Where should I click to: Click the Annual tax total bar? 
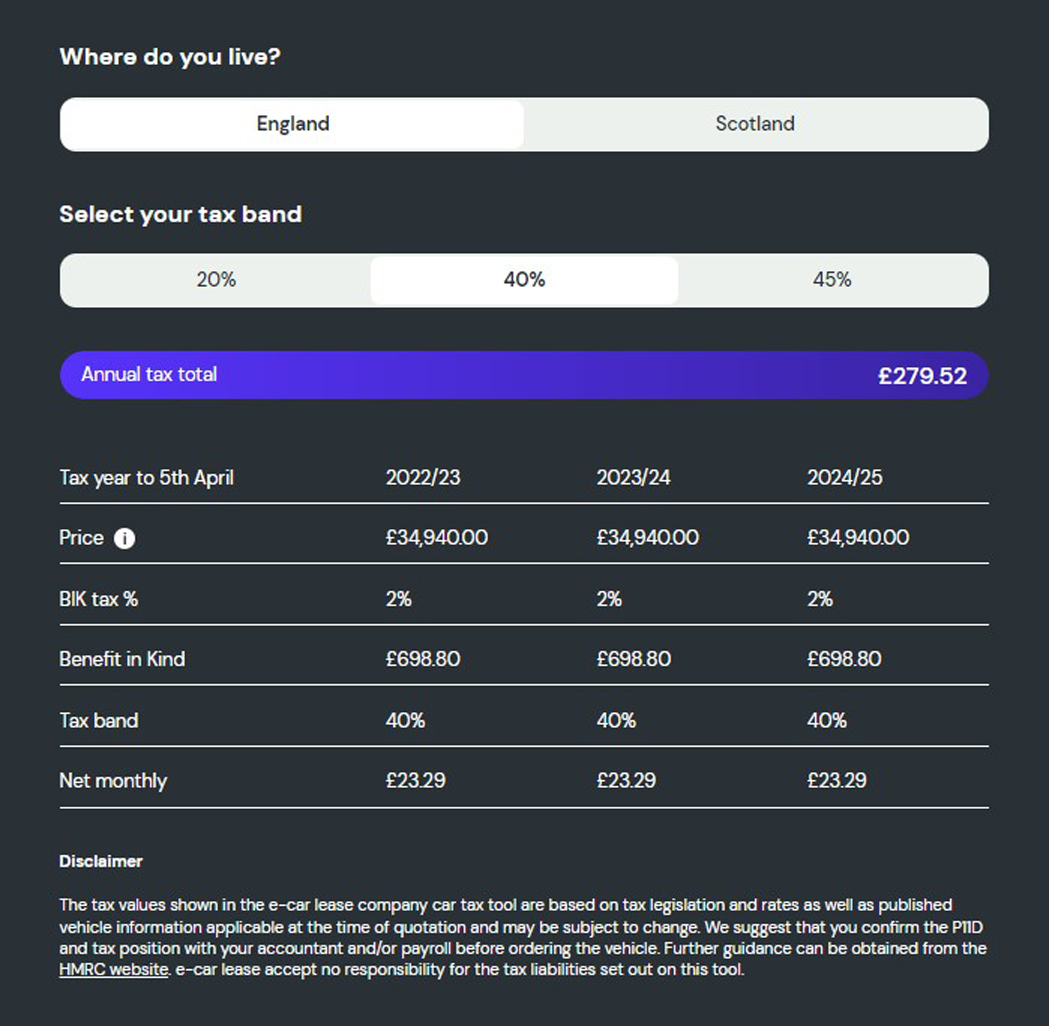click(x=524, y=376)
